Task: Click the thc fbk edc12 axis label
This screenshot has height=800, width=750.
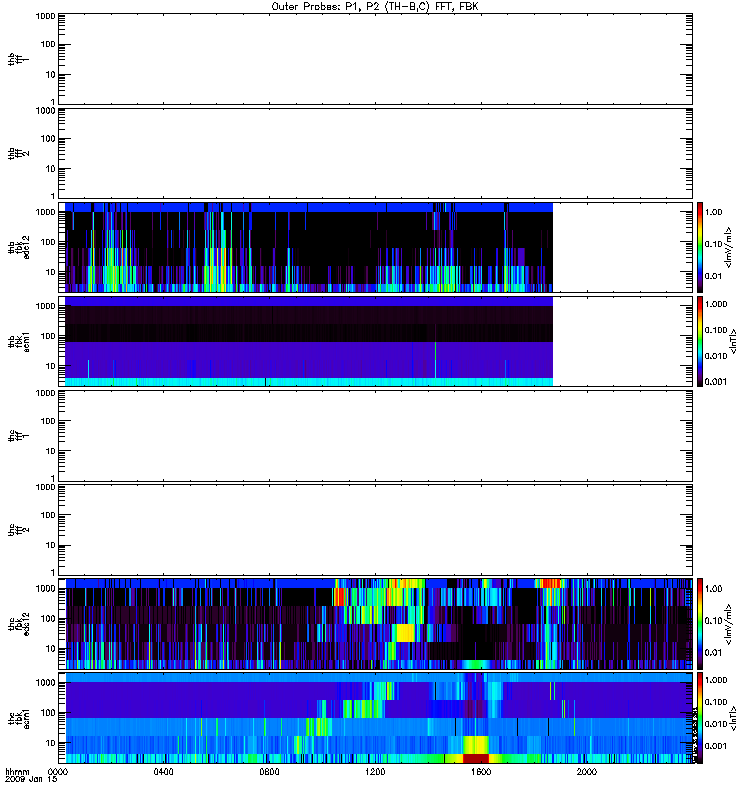Action: point(18,624)
